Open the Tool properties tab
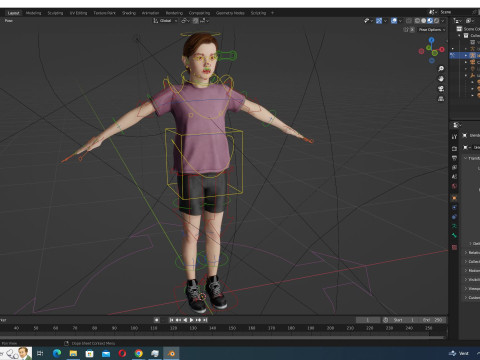The image size is (480, 360). coord(454,137)
